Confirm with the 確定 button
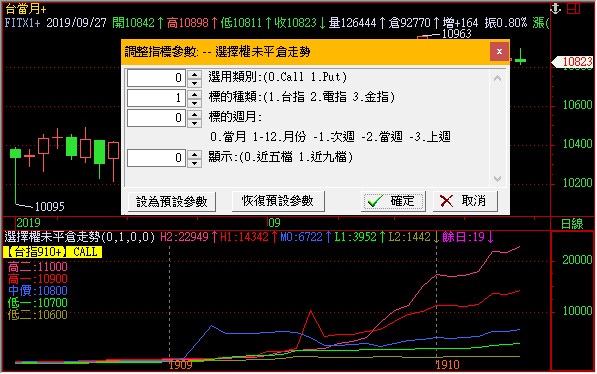Screen dimensions: 597x374 point(393,201)
